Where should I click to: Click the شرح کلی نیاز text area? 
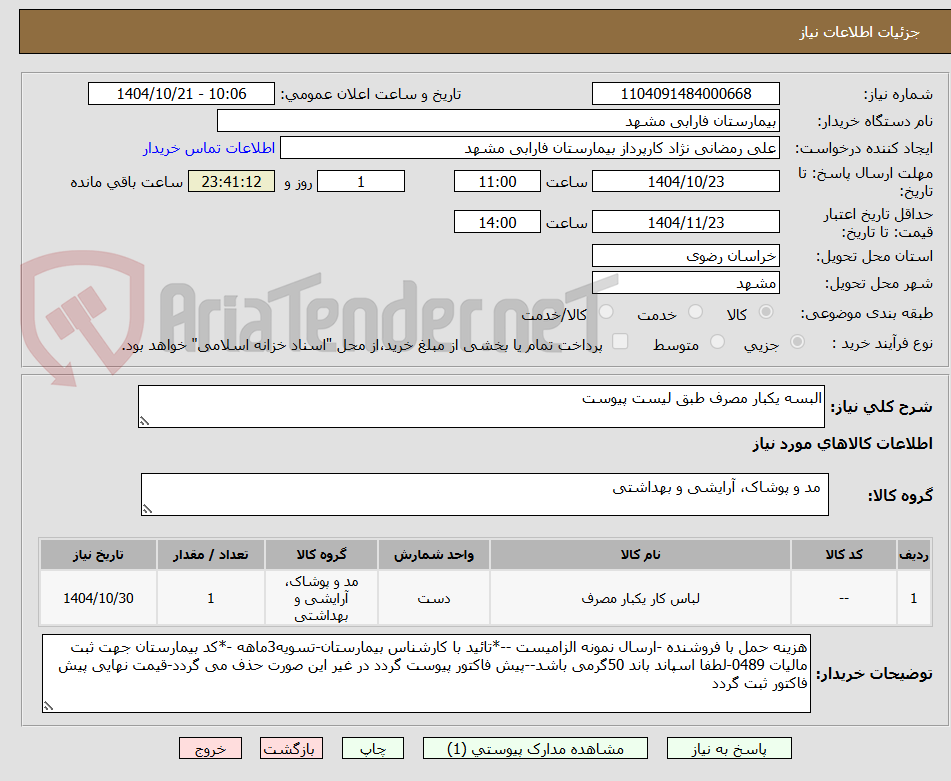tap(482, 406)
